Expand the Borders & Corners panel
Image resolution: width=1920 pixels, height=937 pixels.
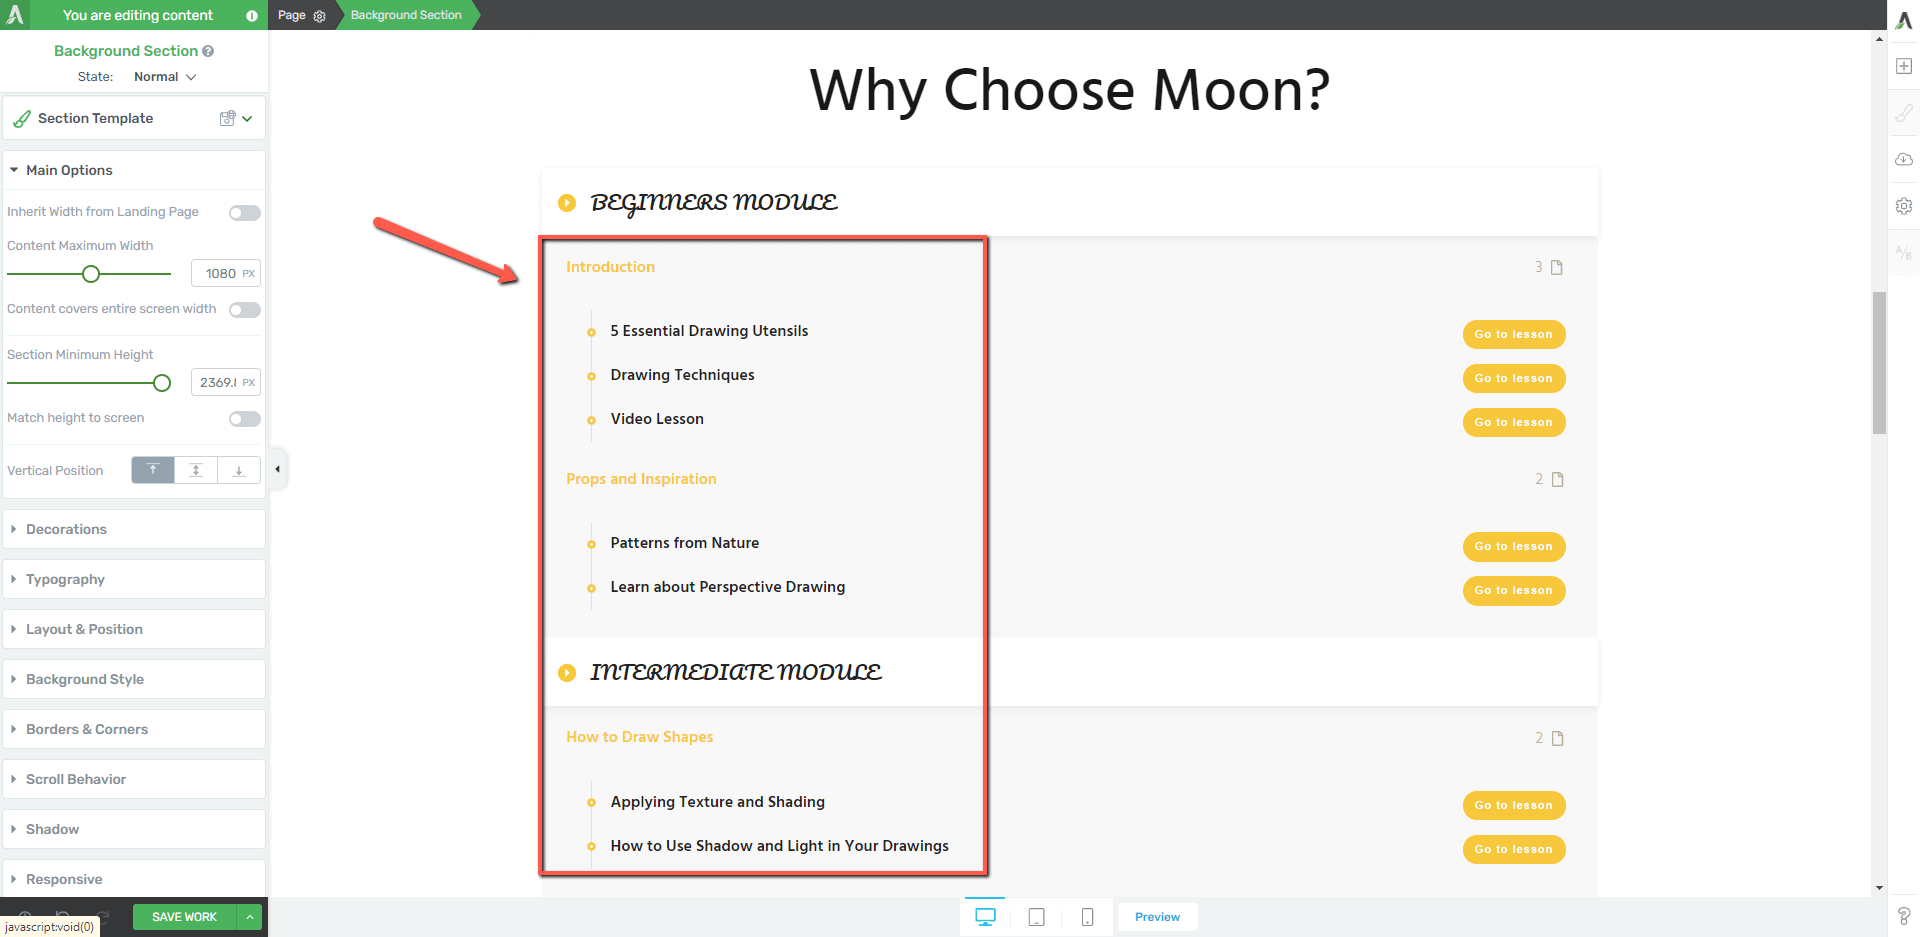[x=134, y=729]
